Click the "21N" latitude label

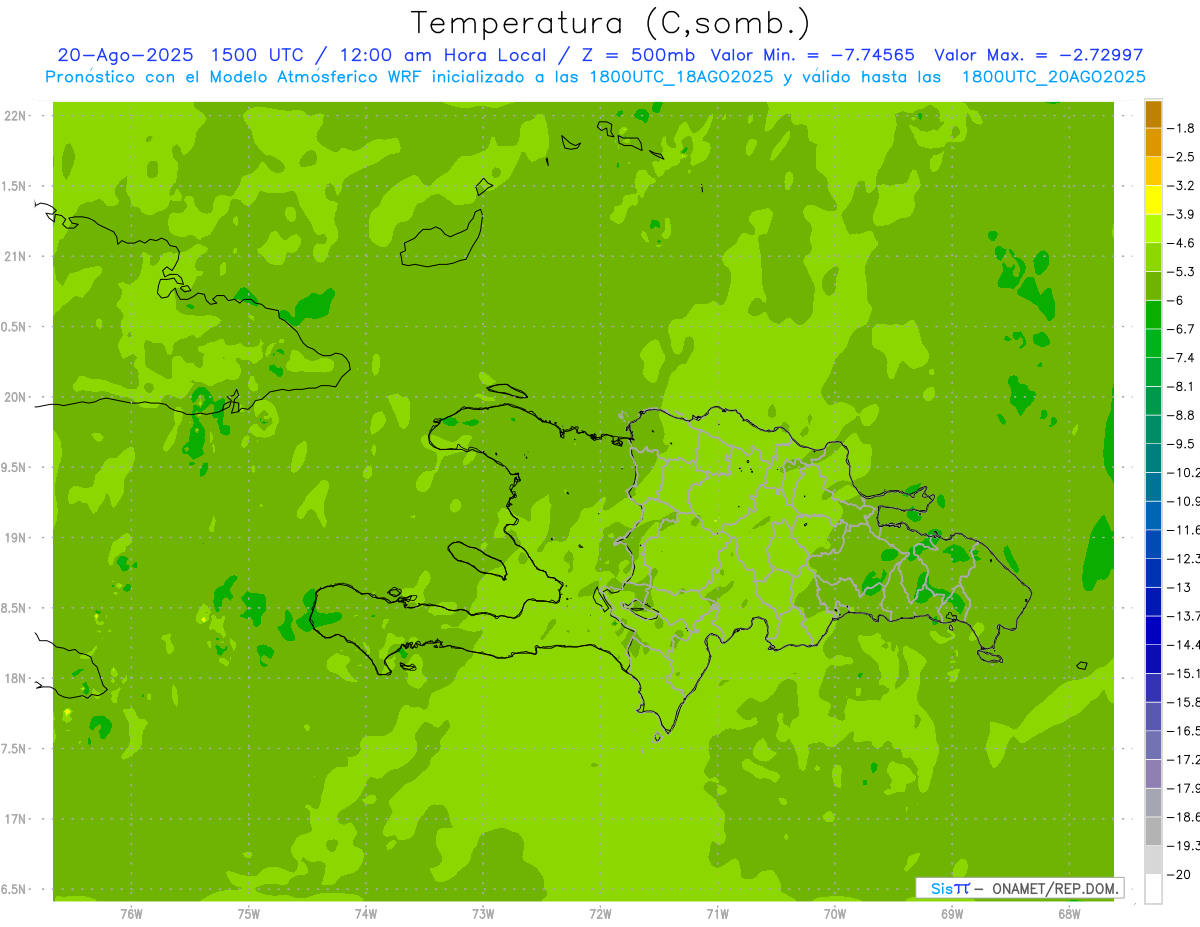14,257
